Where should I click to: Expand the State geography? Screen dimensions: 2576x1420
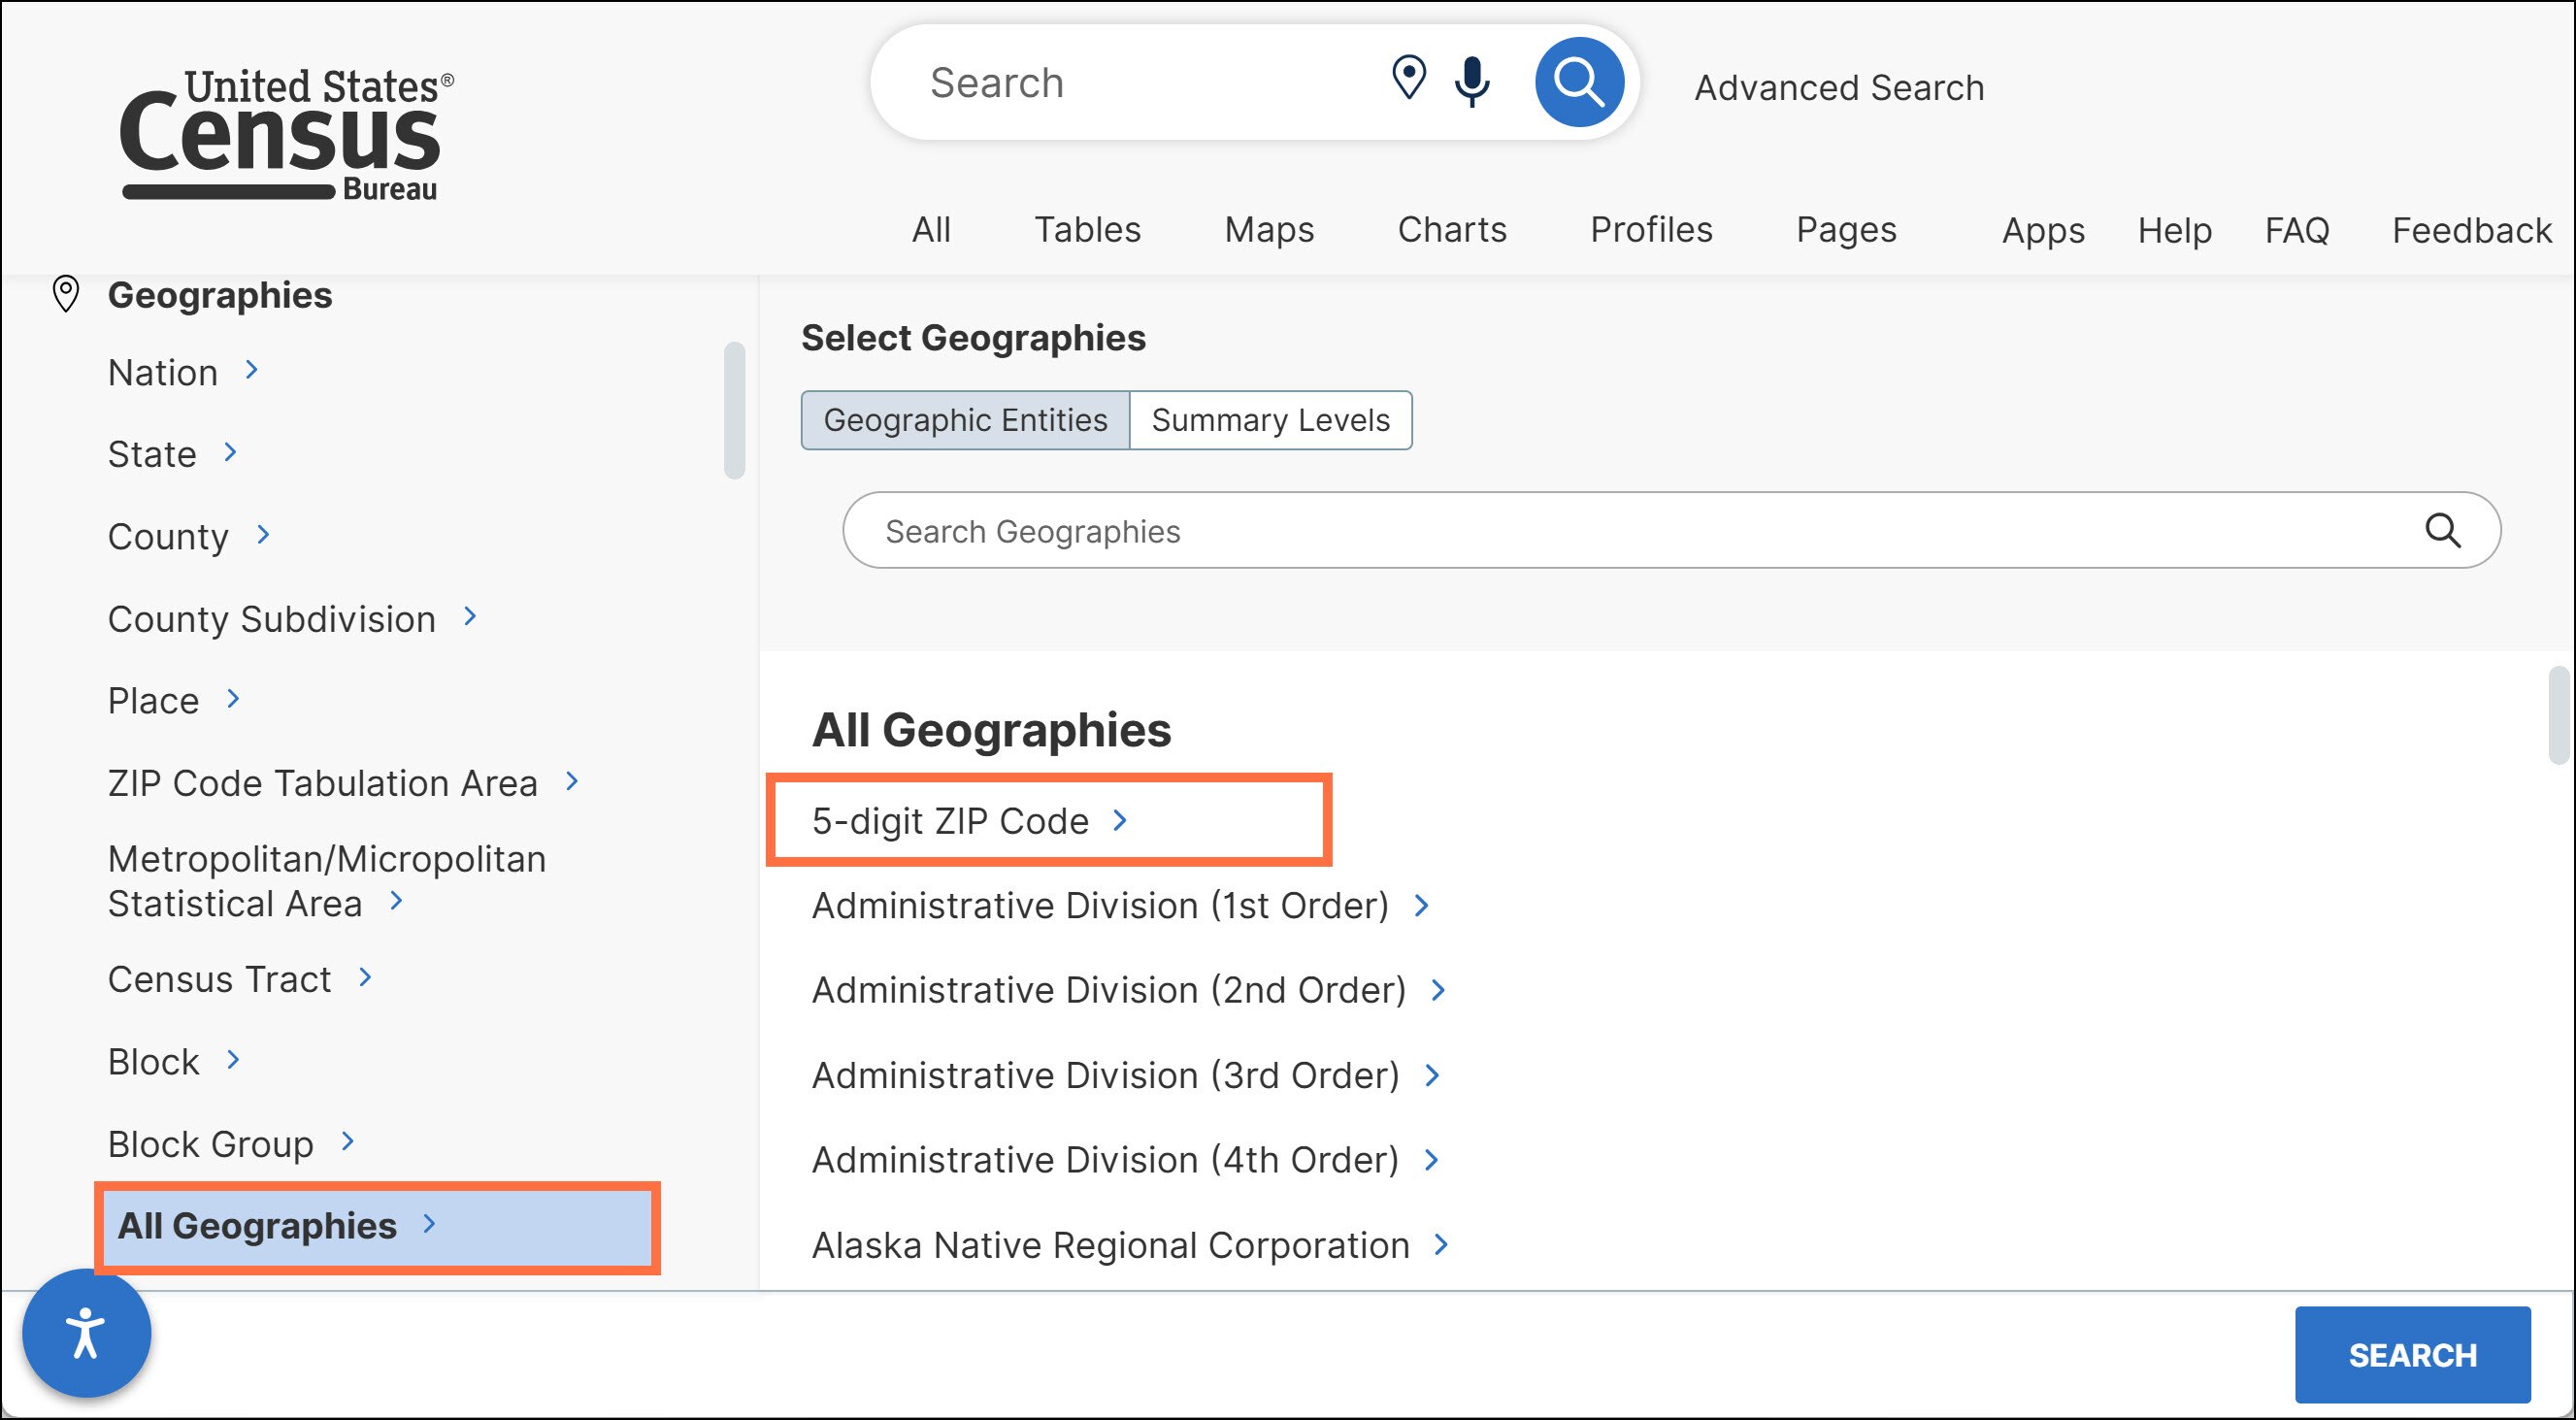(173, 454)
